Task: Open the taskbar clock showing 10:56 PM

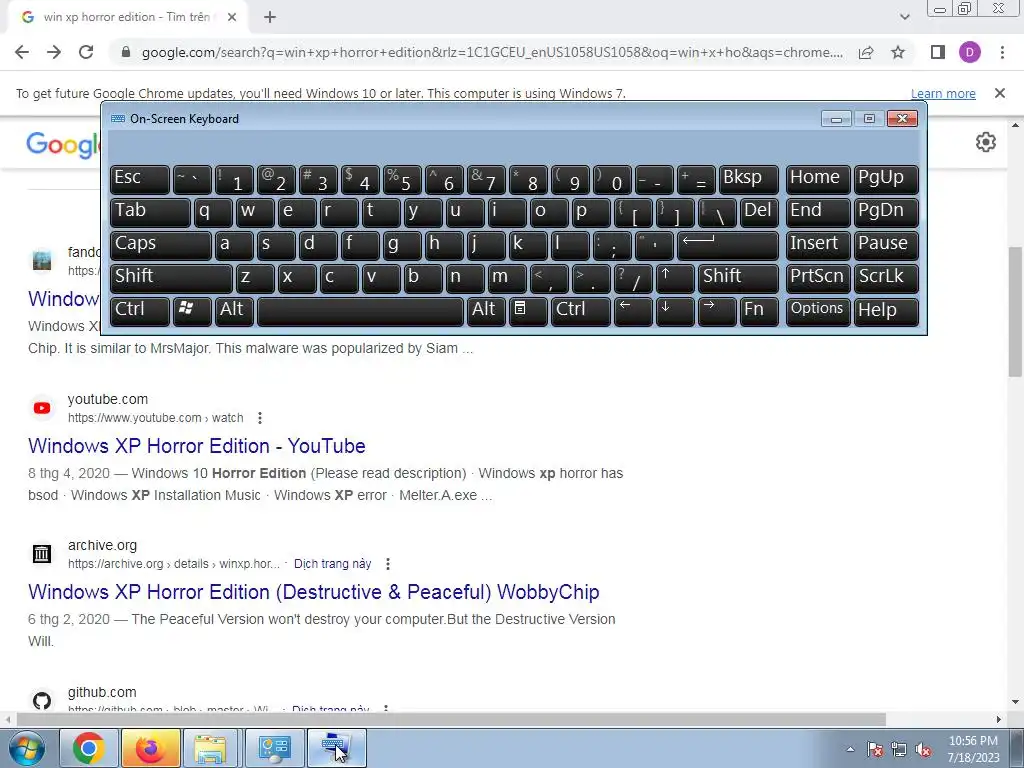Action: pyautogui.click(x=973, y=749)
